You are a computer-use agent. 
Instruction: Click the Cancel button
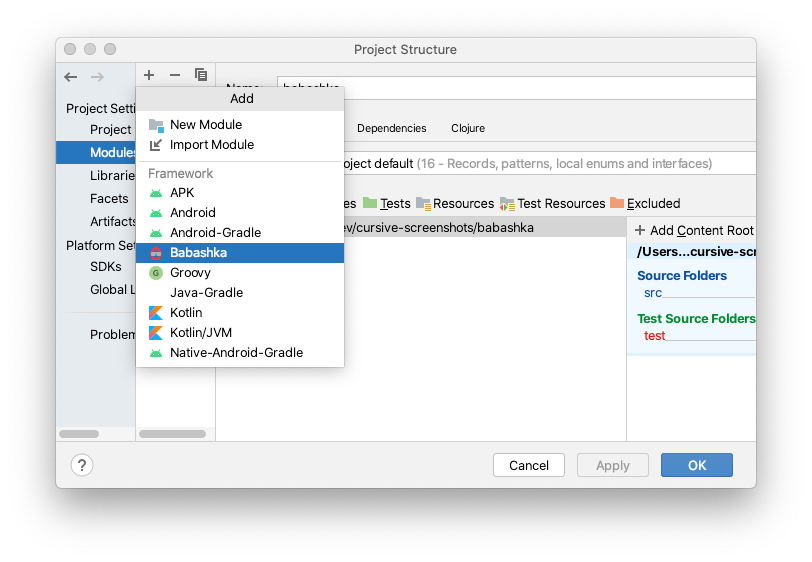[x=529, y=465]
